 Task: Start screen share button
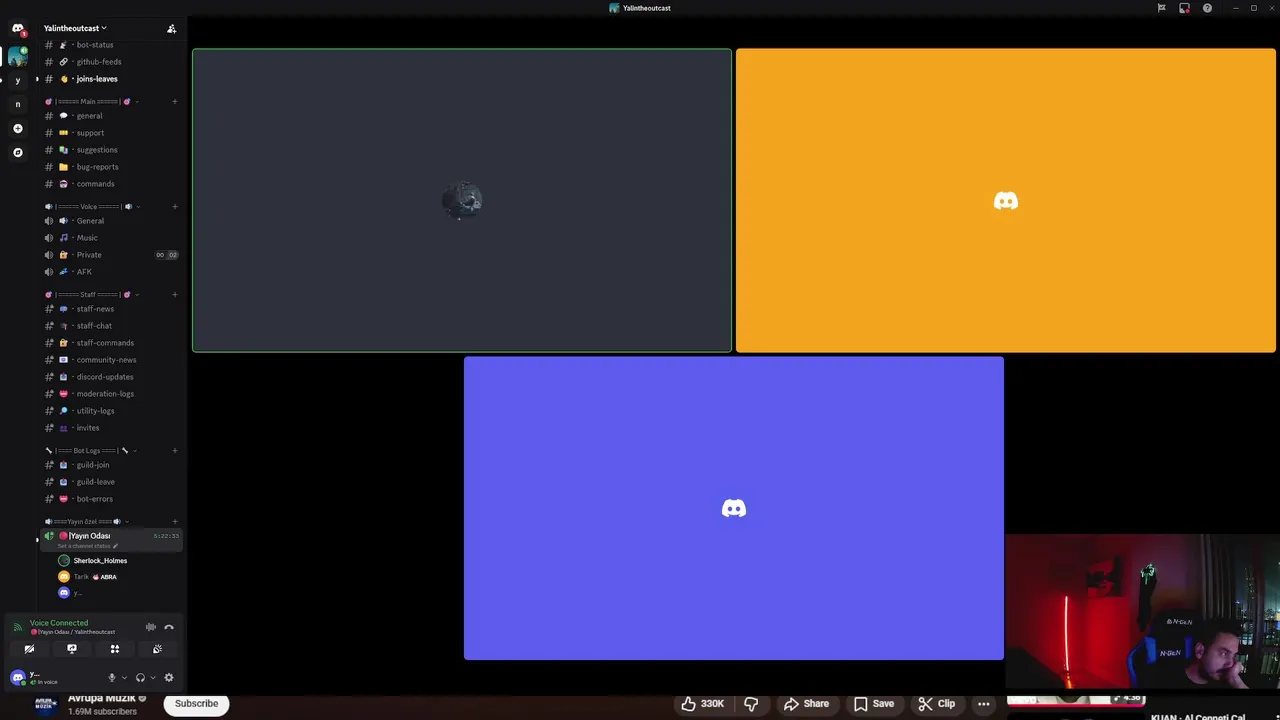coord(72,649)
